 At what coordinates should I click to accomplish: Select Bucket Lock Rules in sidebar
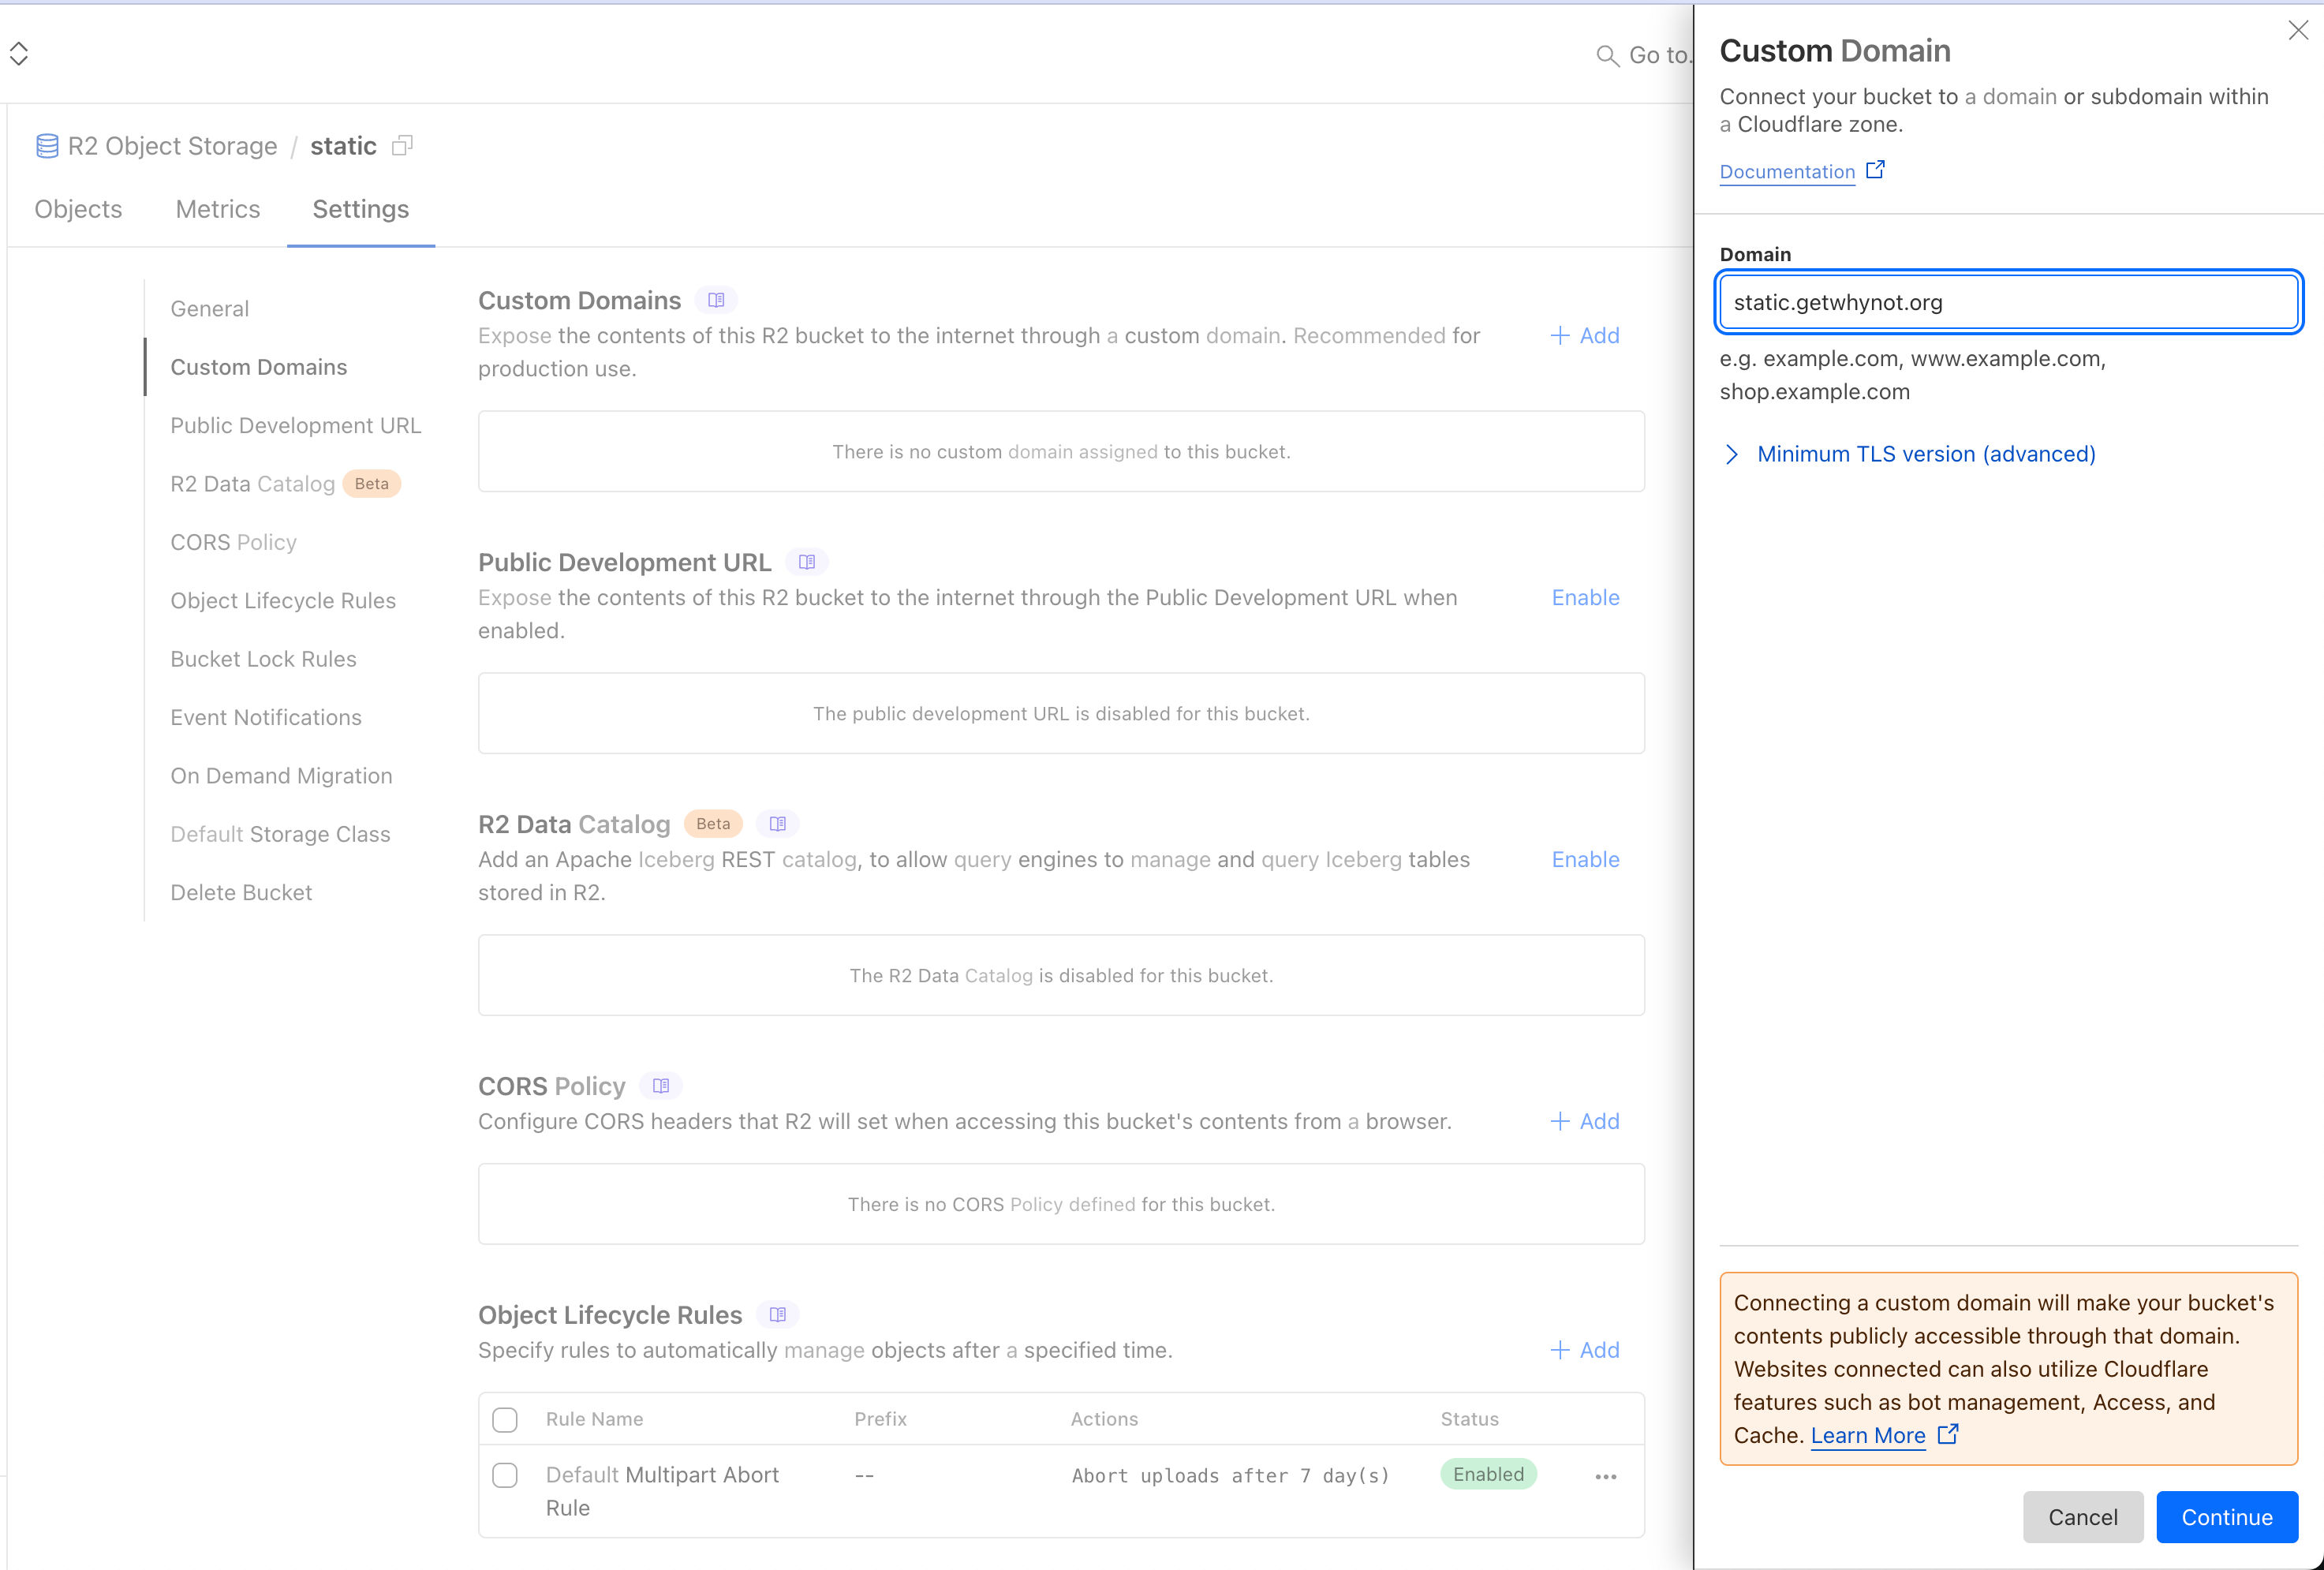click(263, 659)
